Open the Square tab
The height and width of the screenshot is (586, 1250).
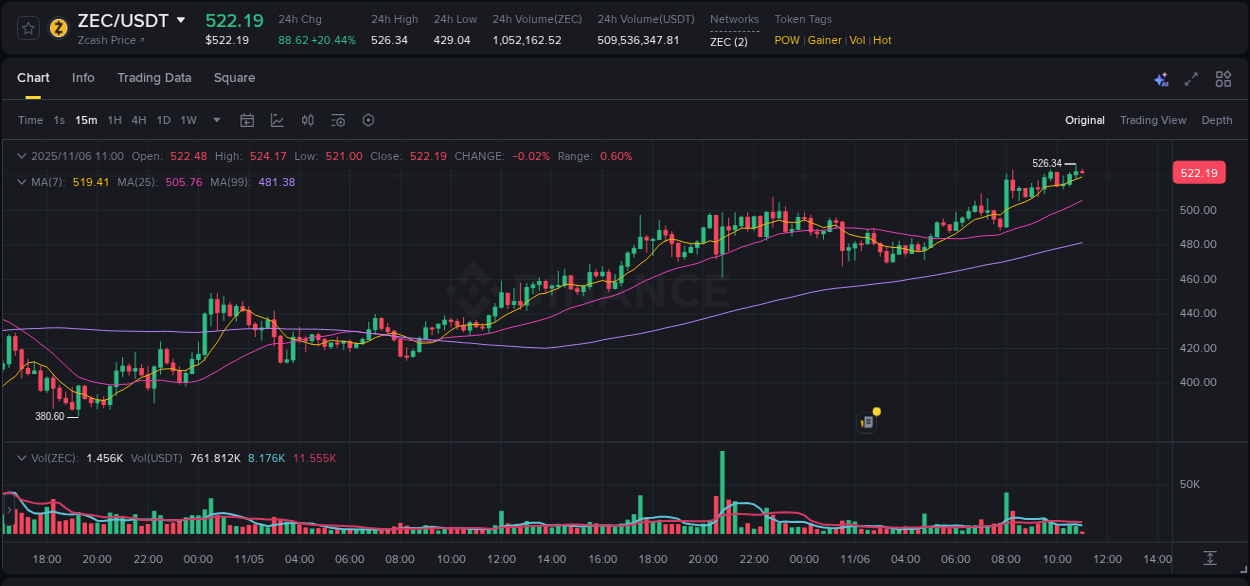tap(234, 78)
